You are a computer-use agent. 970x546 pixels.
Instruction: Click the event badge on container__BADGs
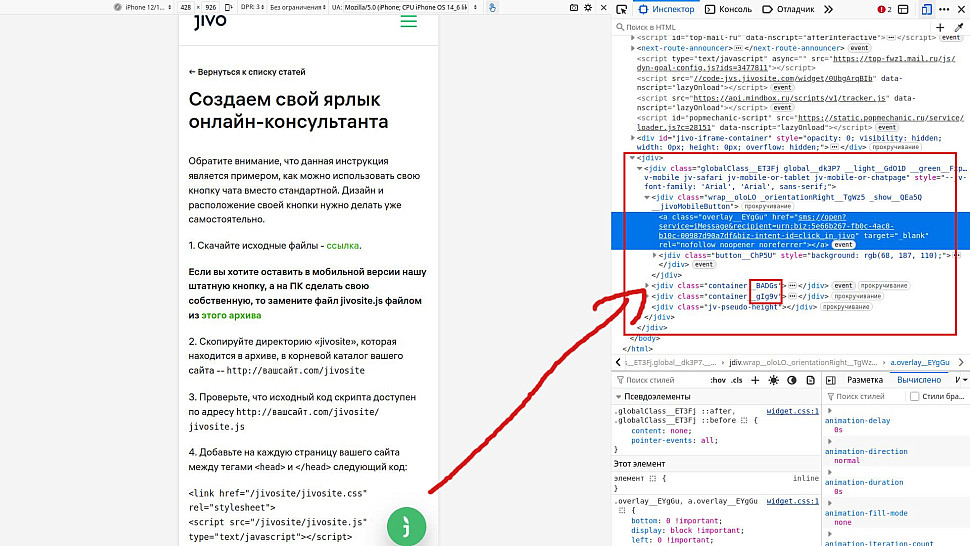tap(843, 286)
